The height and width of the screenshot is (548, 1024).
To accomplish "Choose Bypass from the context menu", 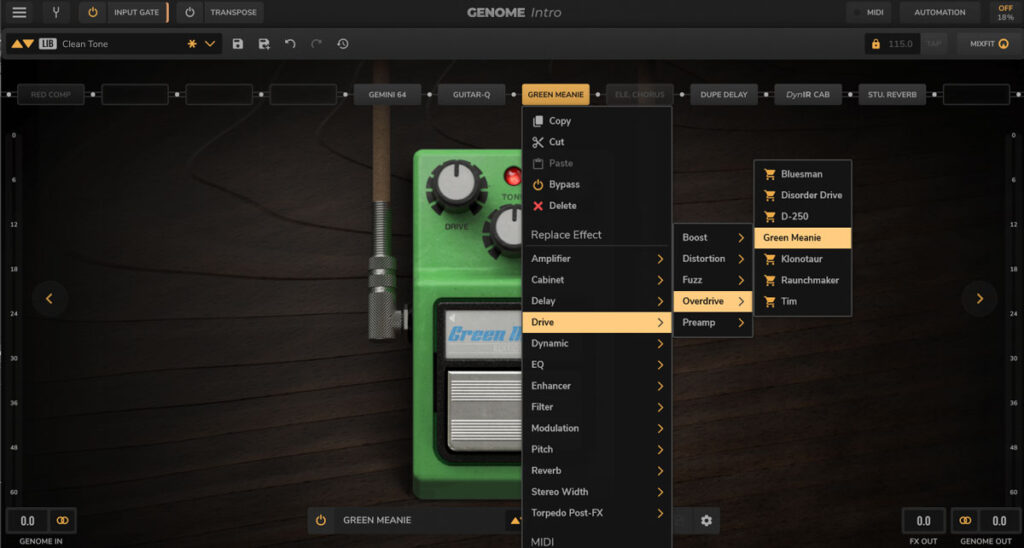I will [596, 184].
